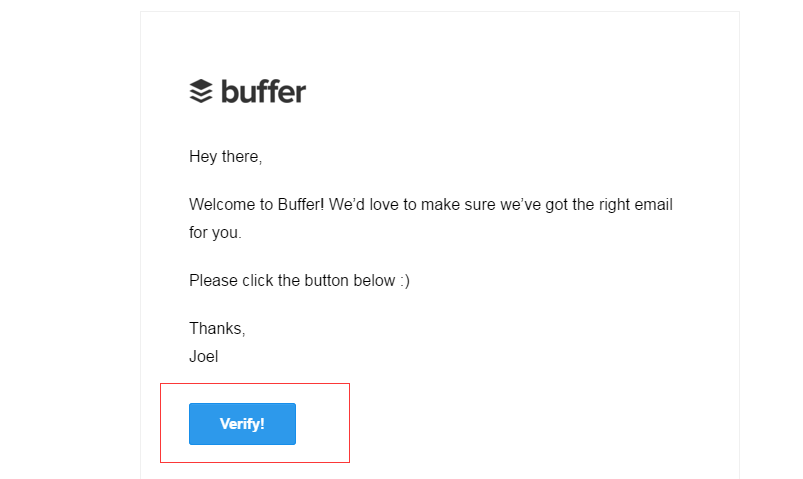Click the word "got" in the welcome sentence

(x=556, y=205)
